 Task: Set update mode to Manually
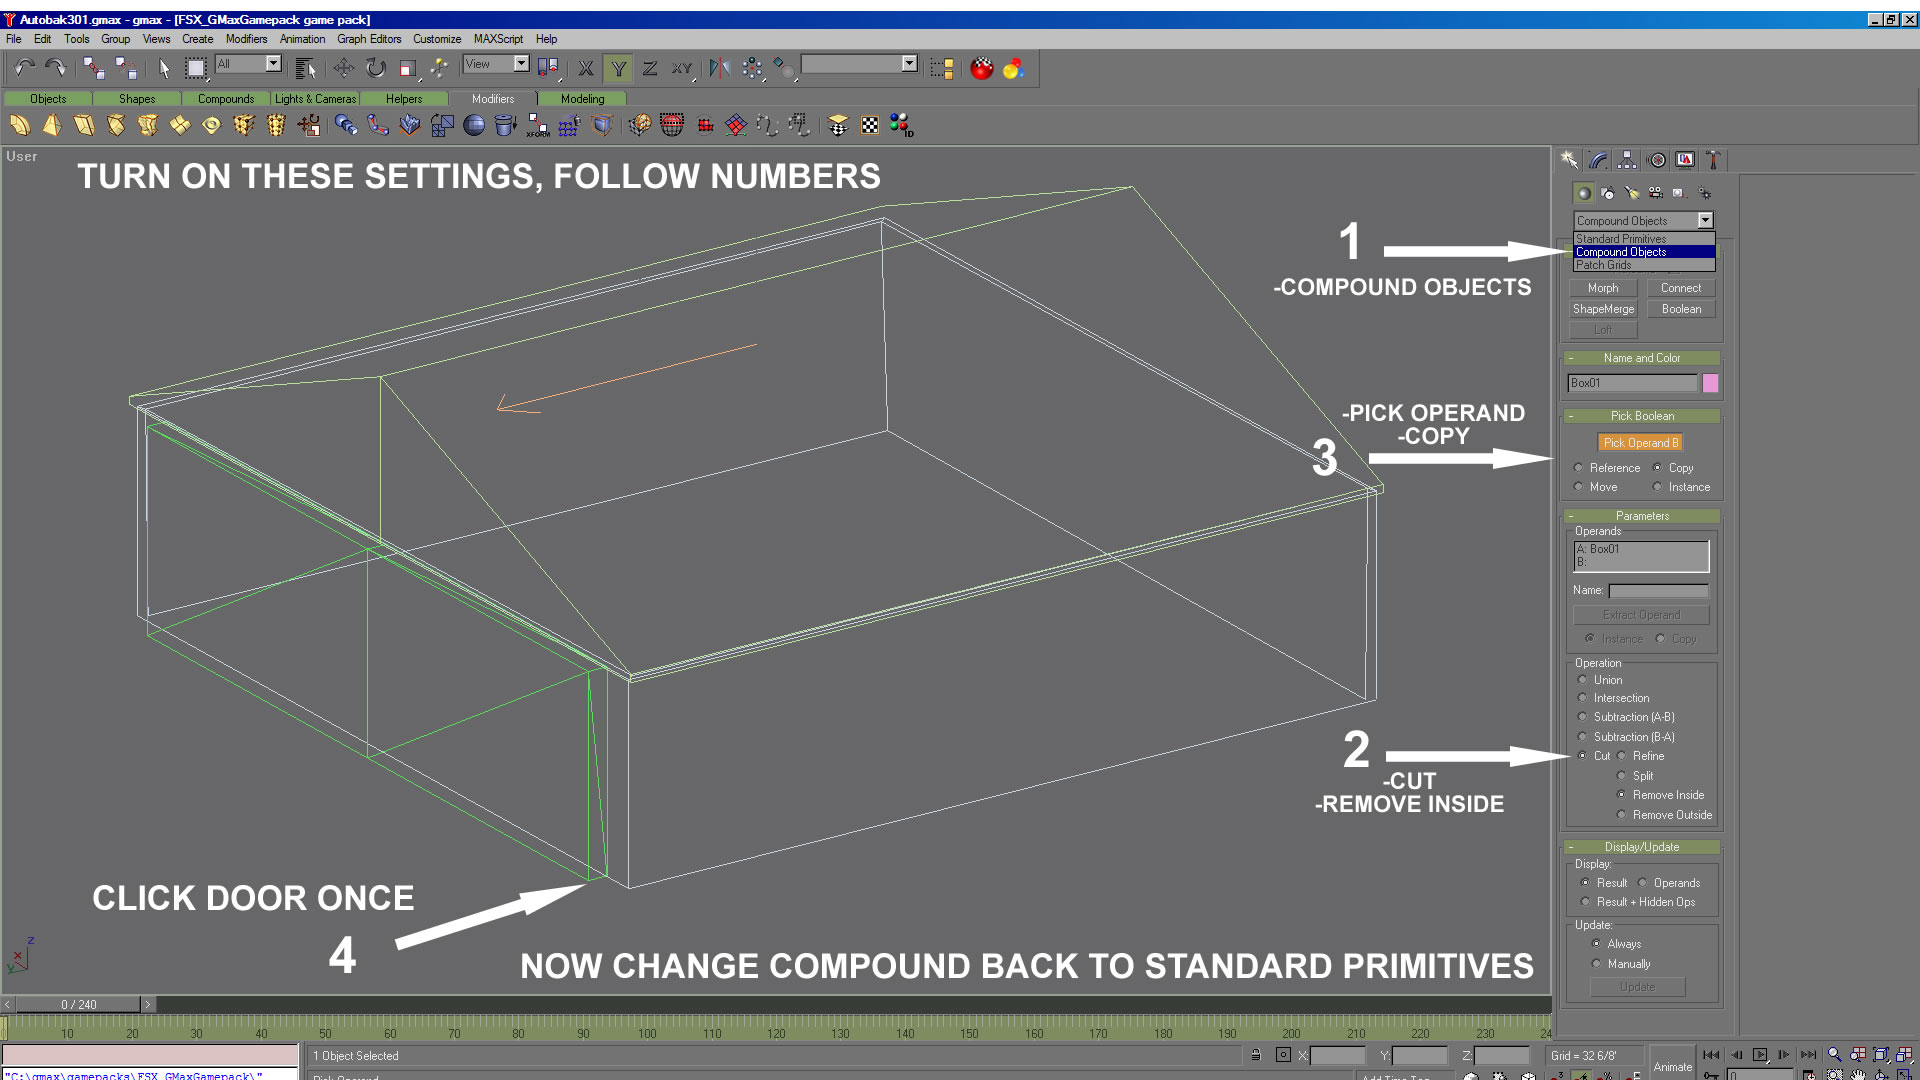click(x=1596, y=964)
